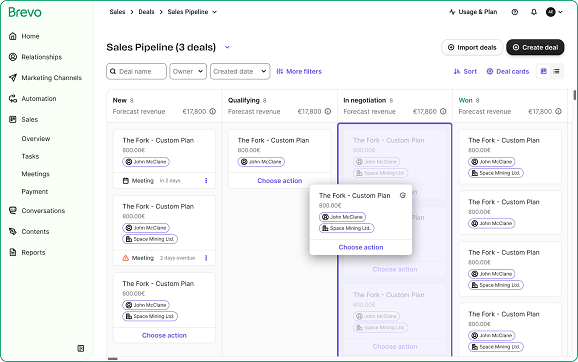Screen dimensions: 578x362
Task: Open Reports in the sidebar
Action: (27, 253)
